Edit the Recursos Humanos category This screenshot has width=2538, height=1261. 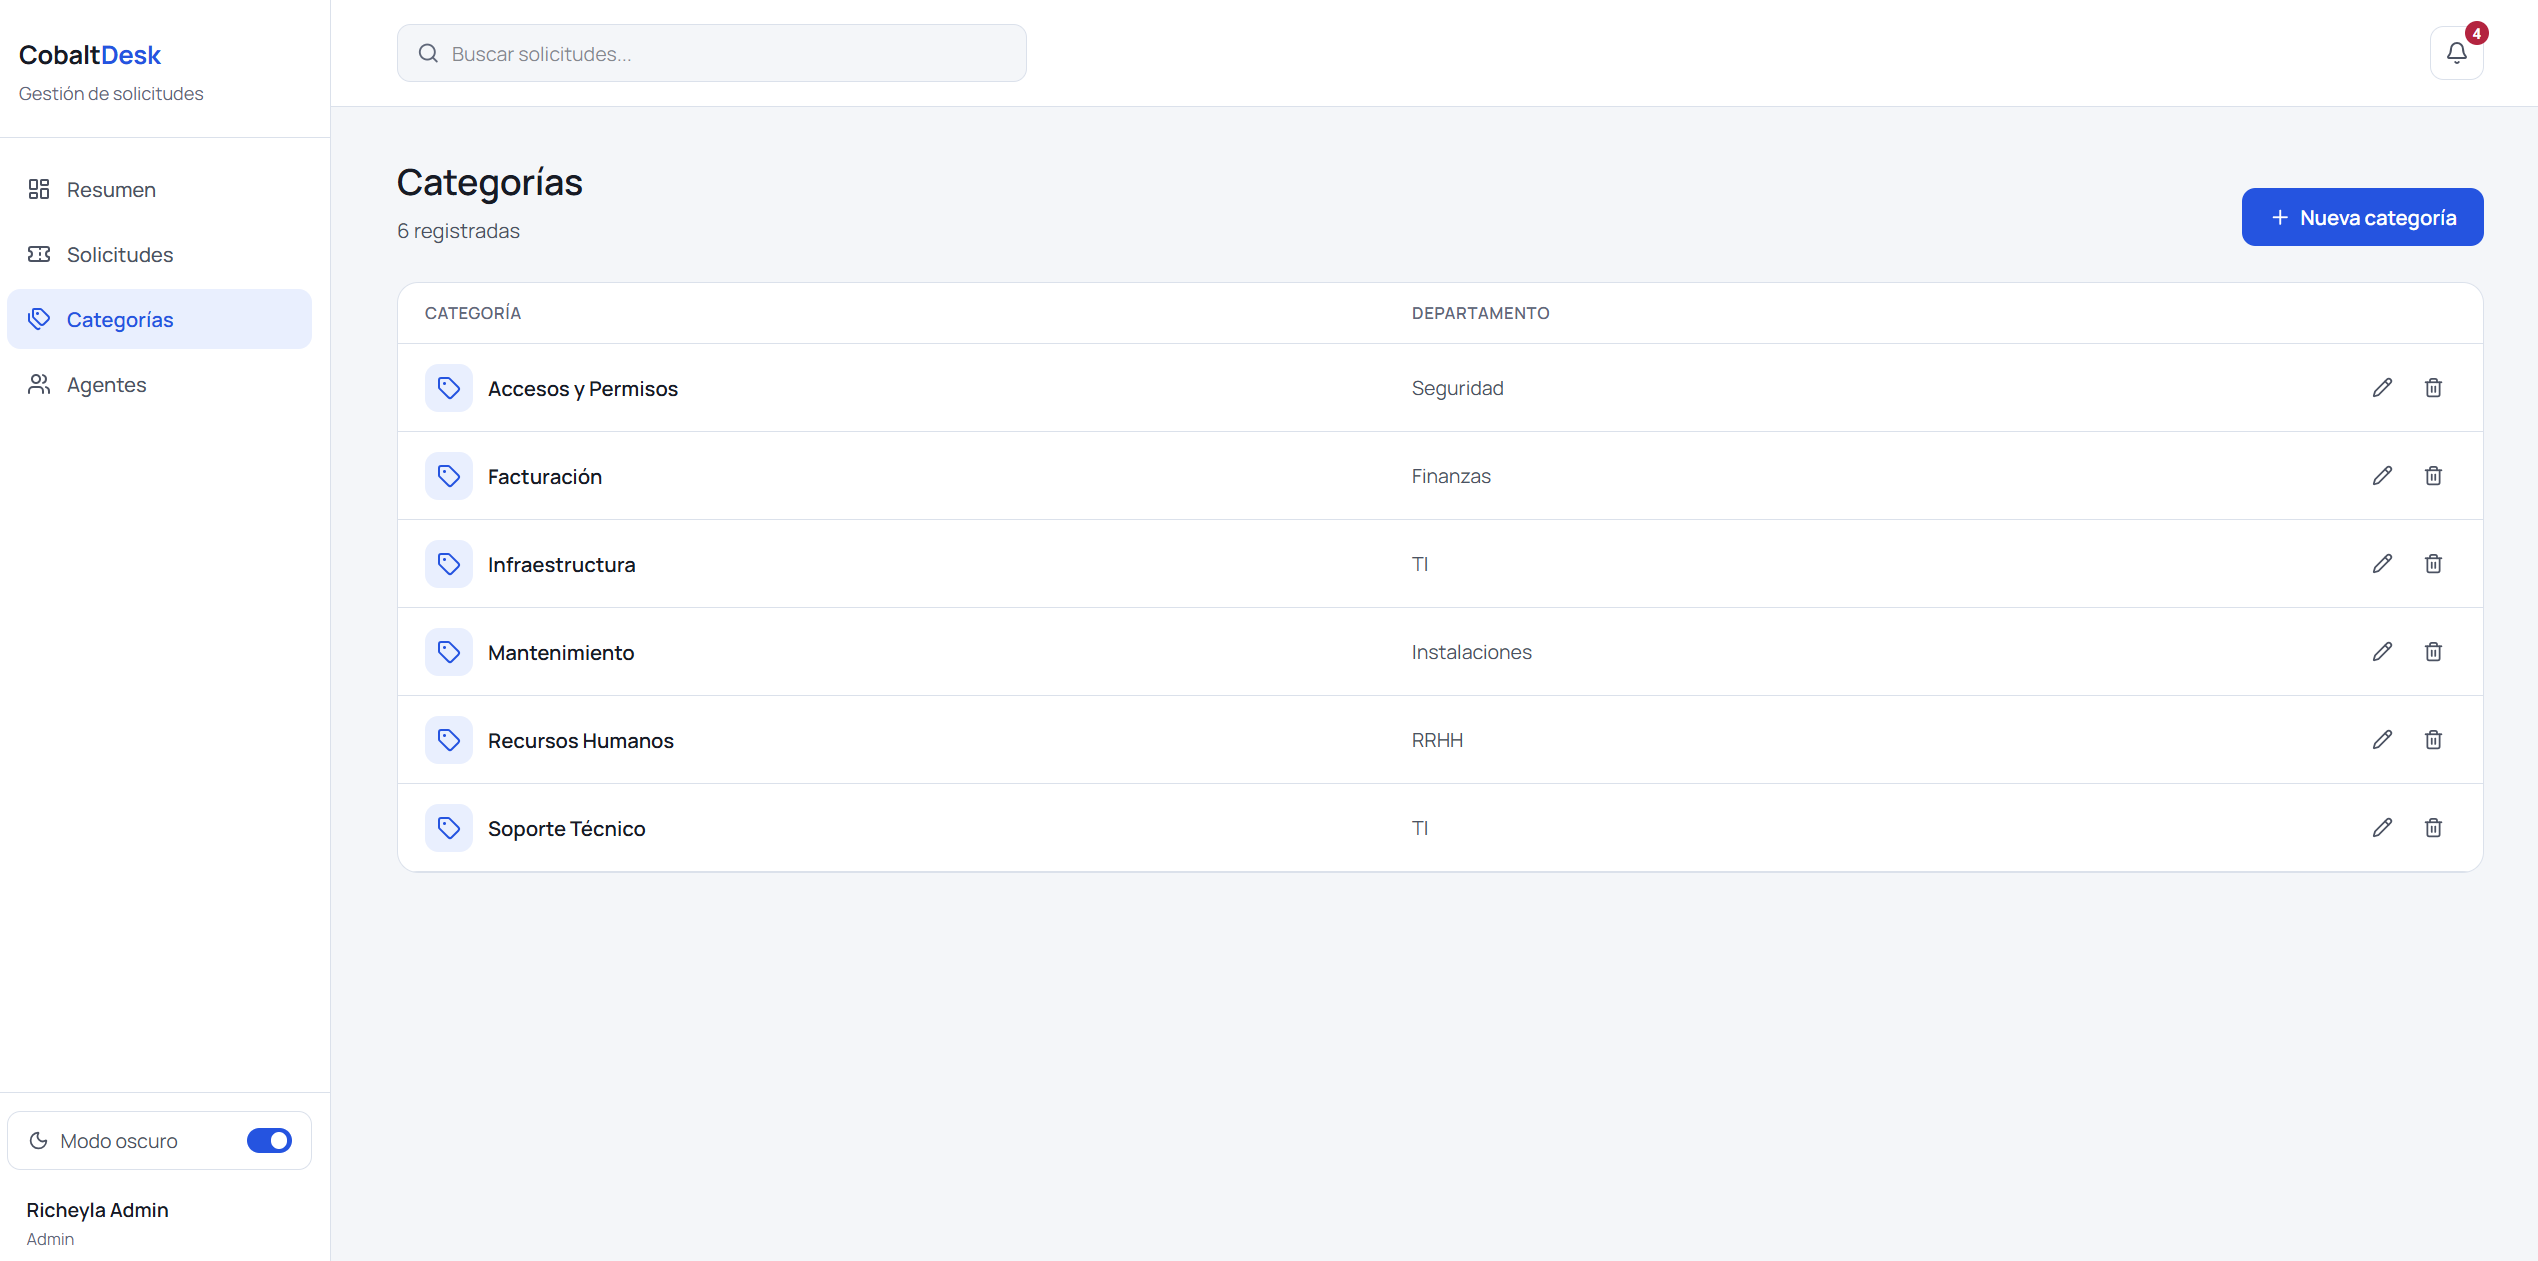[x=2382, y=740]
